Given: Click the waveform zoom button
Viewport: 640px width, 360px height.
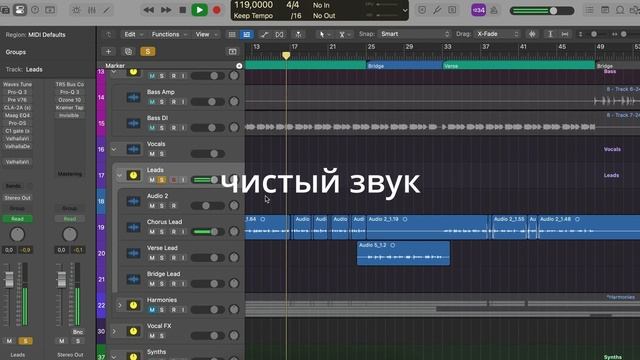Looking at the screenshot, I should tap(532, 34).
